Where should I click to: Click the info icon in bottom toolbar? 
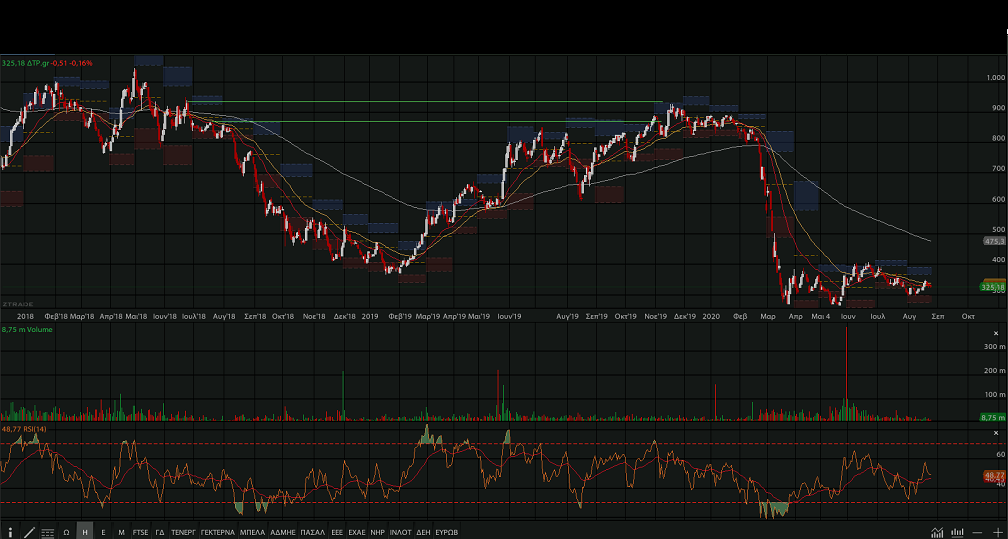(x=11, y=532)
